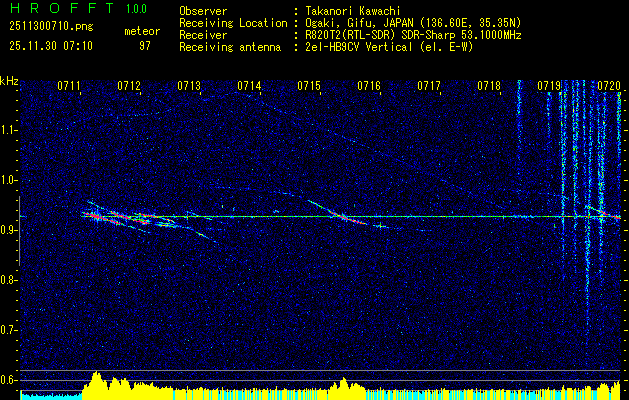The image size is (629, 400).
Task: Click the 0711 time marker
Action: coord(69,86)
